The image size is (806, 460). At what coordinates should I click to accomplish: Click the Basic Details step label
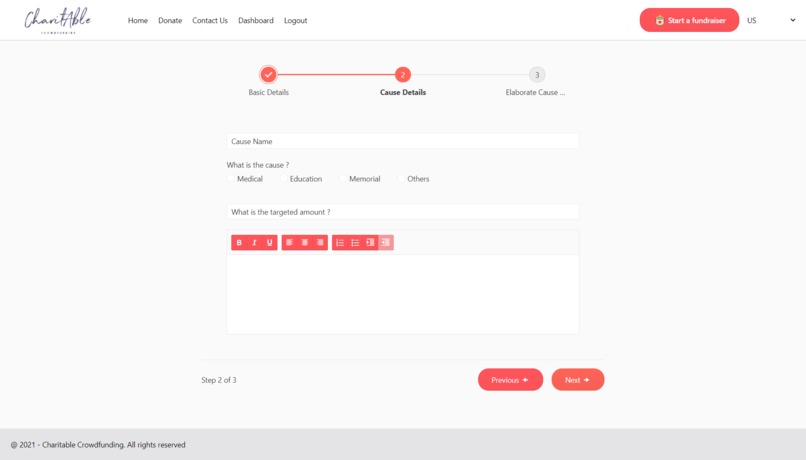coord(268,93)
